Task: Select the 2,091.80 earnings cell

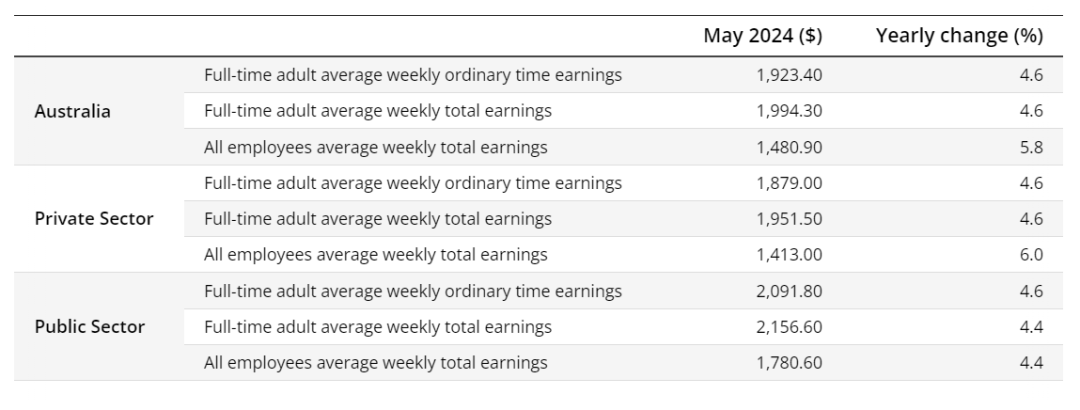Action: coord(790,291)
